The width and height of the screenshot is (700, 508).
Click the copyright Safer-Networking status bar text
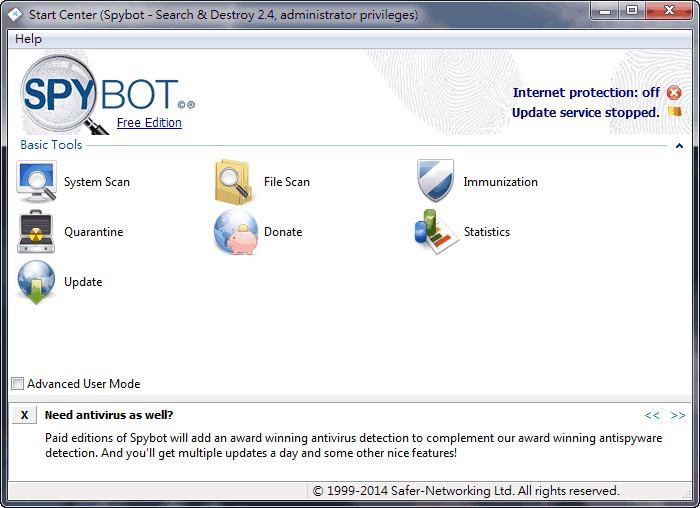466,491
